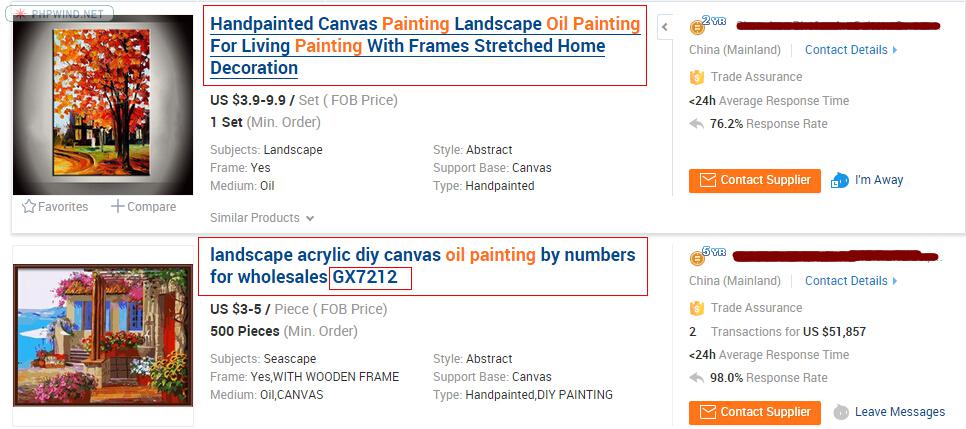This screenshot has height=429, width=966.
Task: Open the seaside villa painting thumbnail
Action: tap(102, 333)
